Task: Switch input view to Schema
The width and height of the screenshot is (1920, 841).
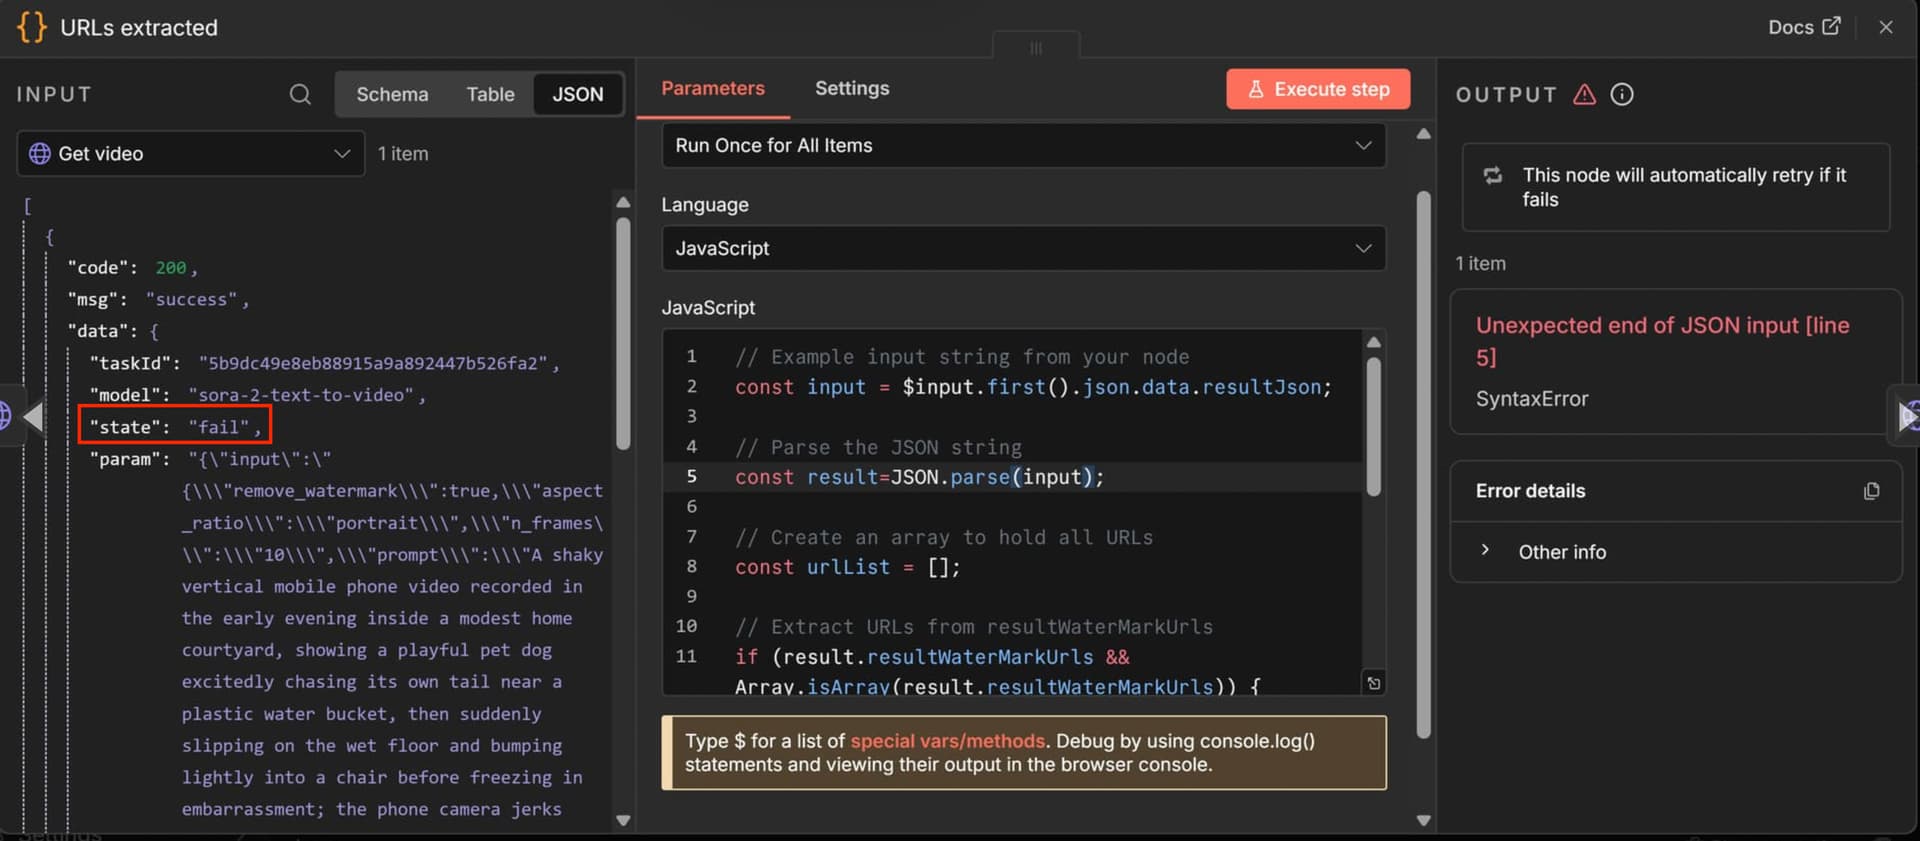Action: (x=392, y=94)
